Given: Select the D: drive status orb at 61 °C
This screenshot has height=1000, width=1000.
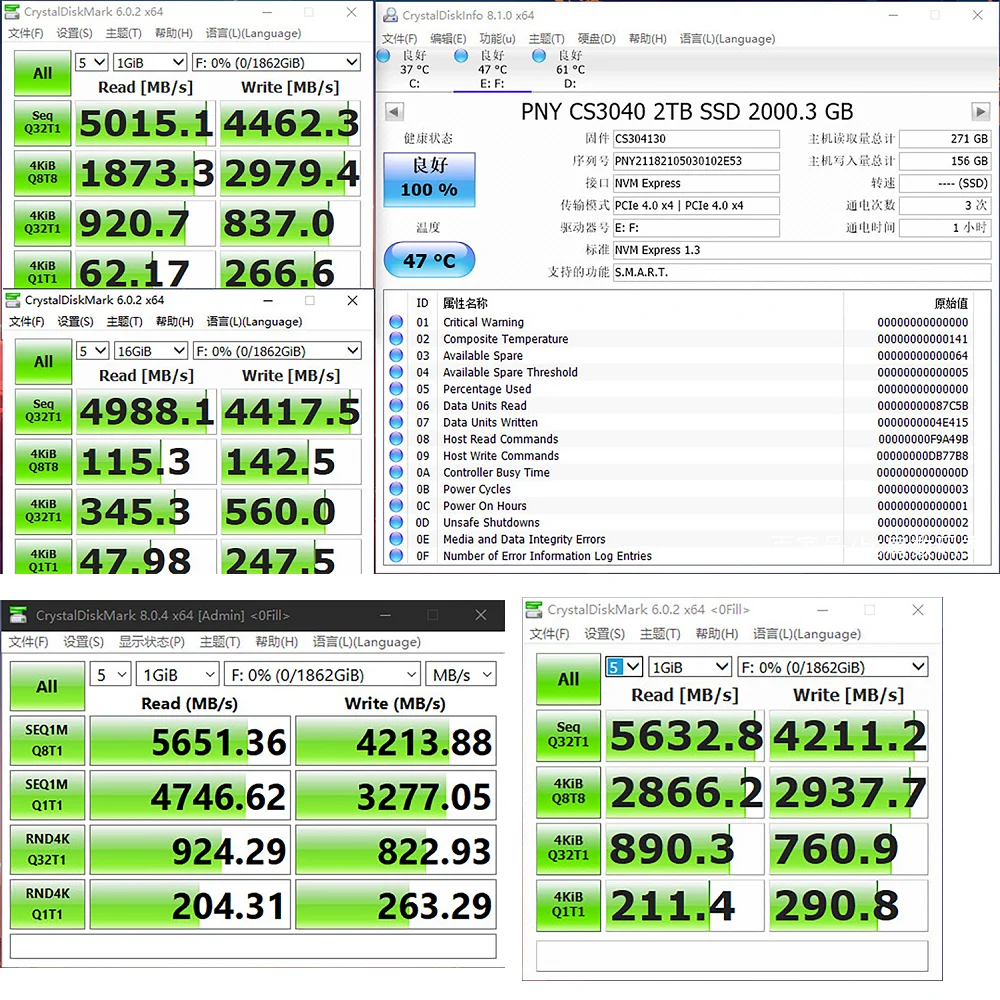Looking at the screenshot, I should 539,55.
